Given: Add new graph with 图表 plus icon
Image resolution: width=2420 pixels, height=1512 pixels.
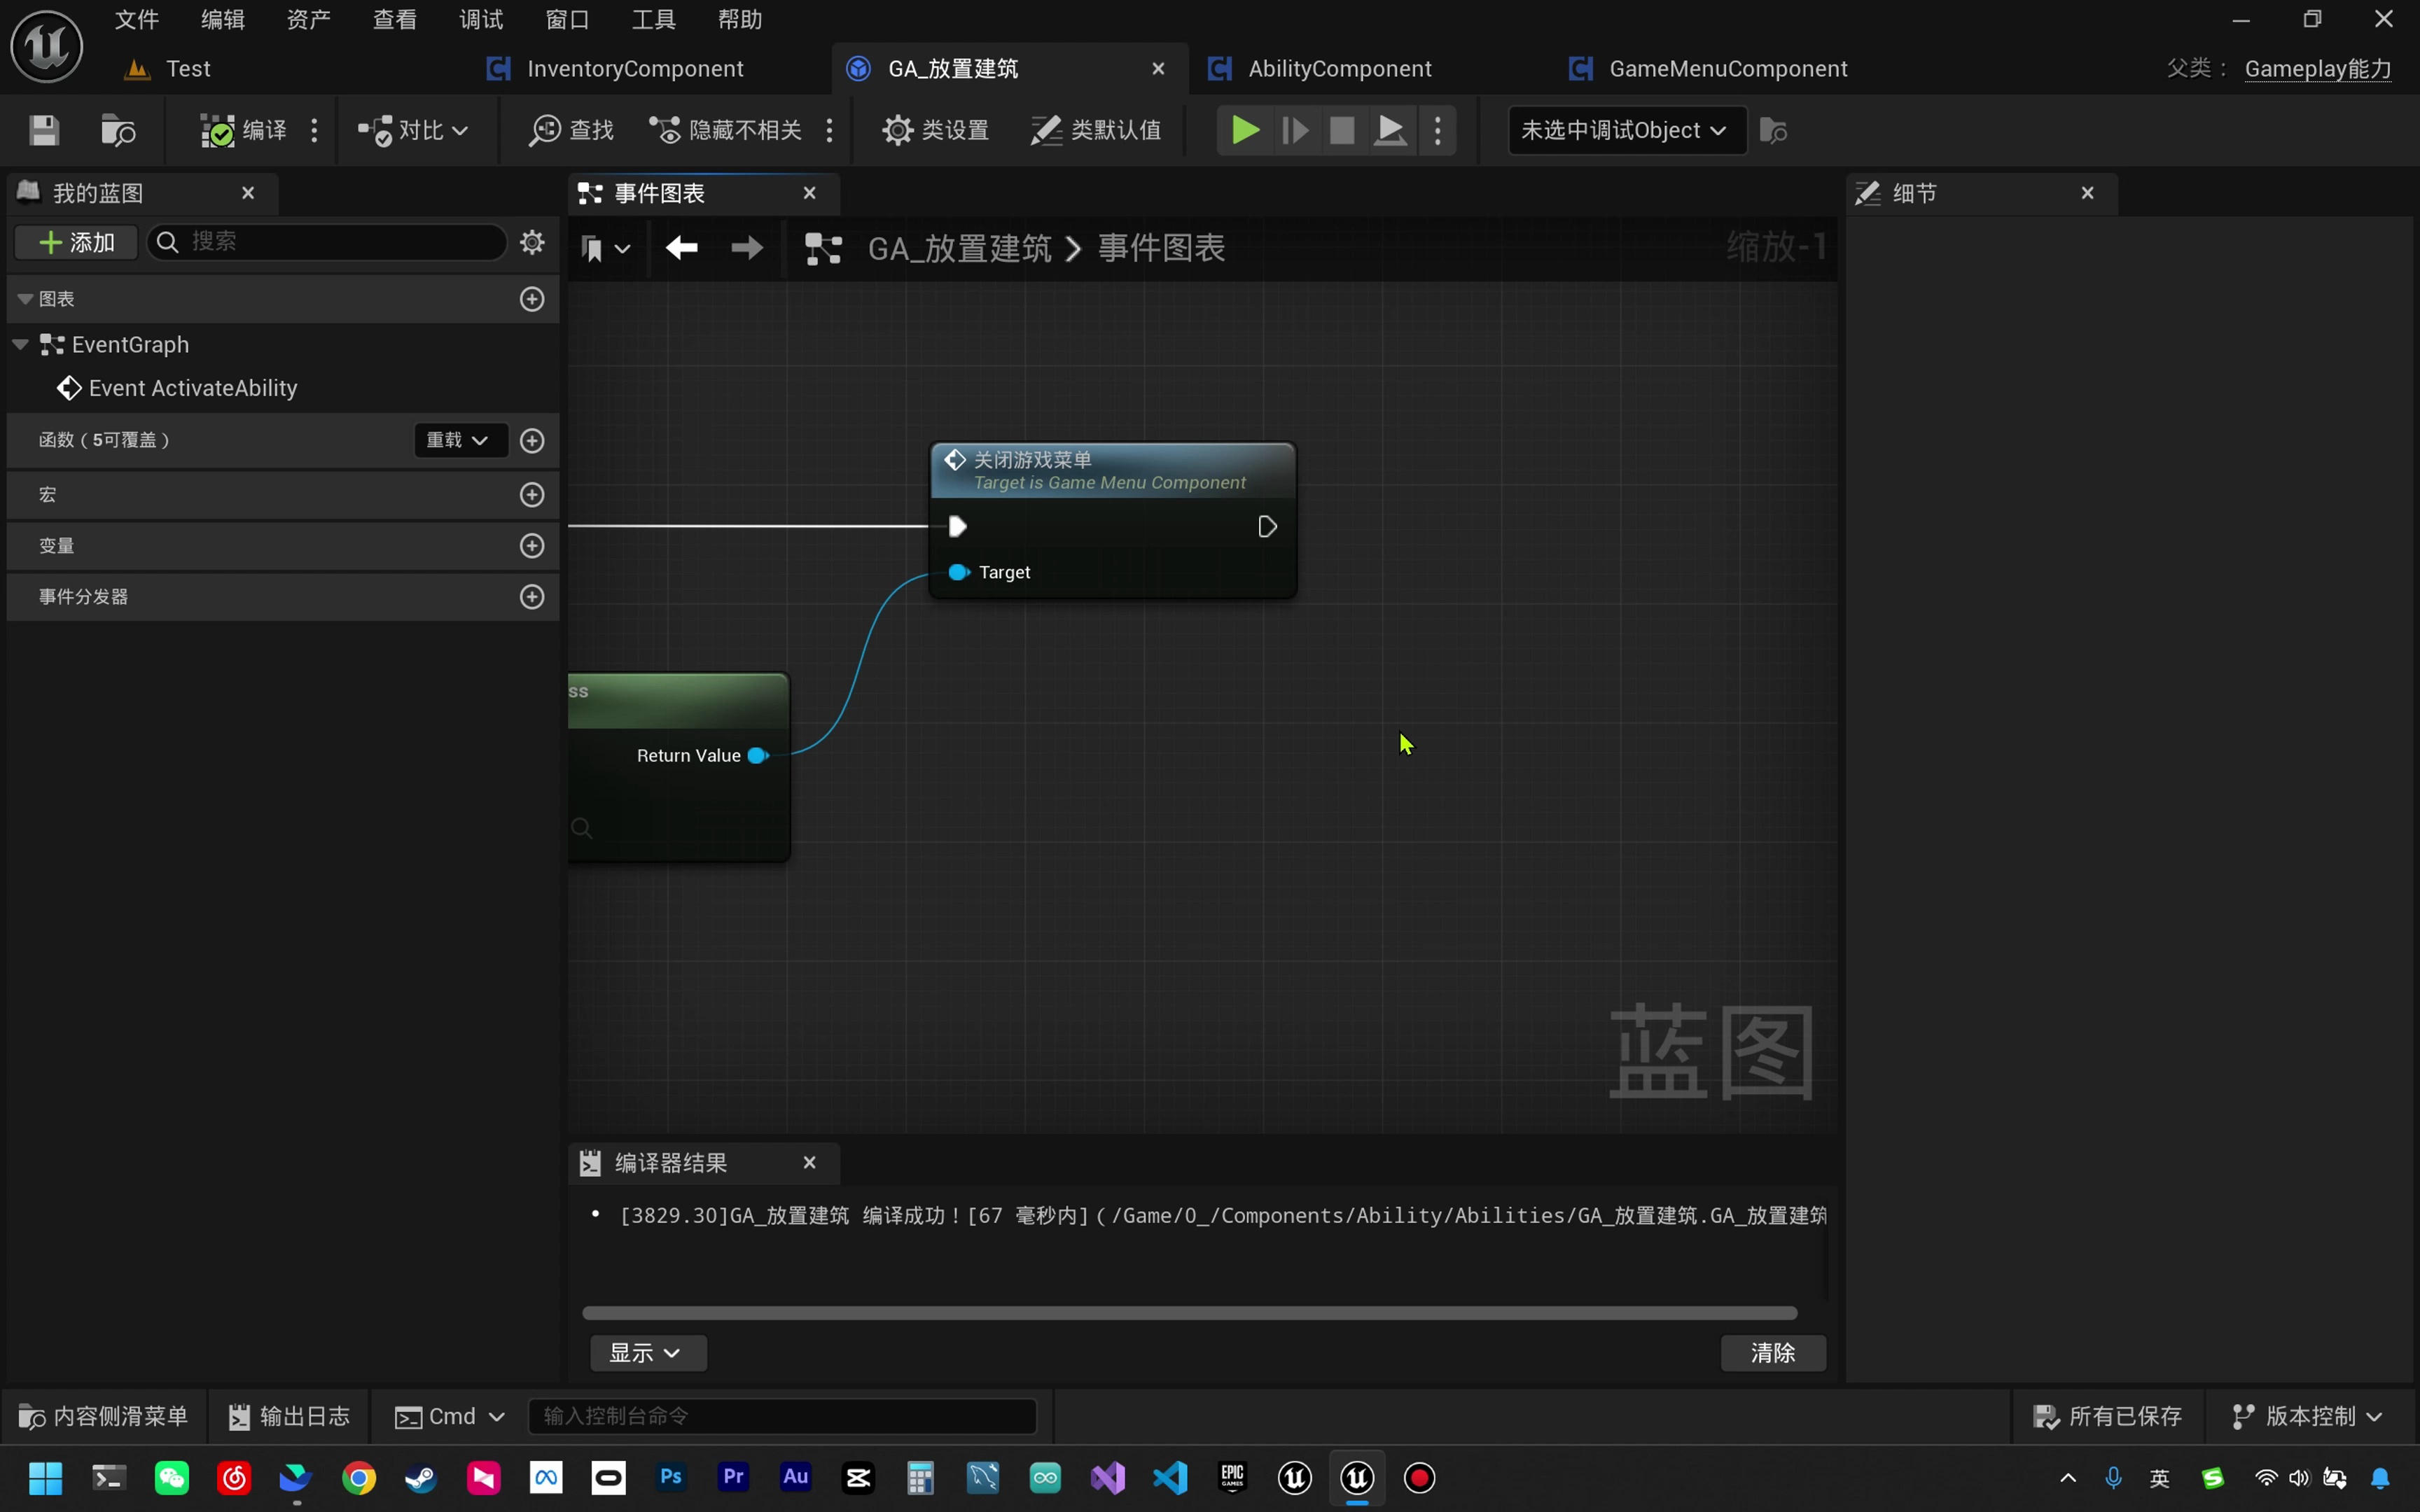Looking at the screenshot, I should (532, 299).
